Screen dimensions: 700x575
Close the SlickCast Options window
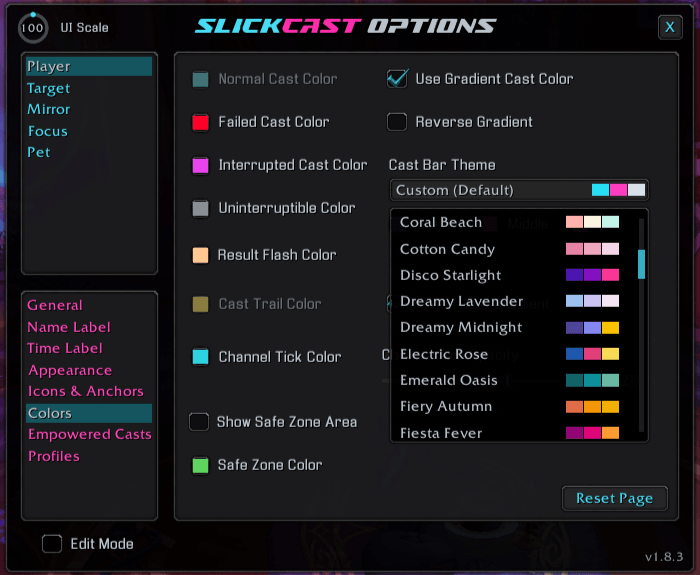click(670, 27)
